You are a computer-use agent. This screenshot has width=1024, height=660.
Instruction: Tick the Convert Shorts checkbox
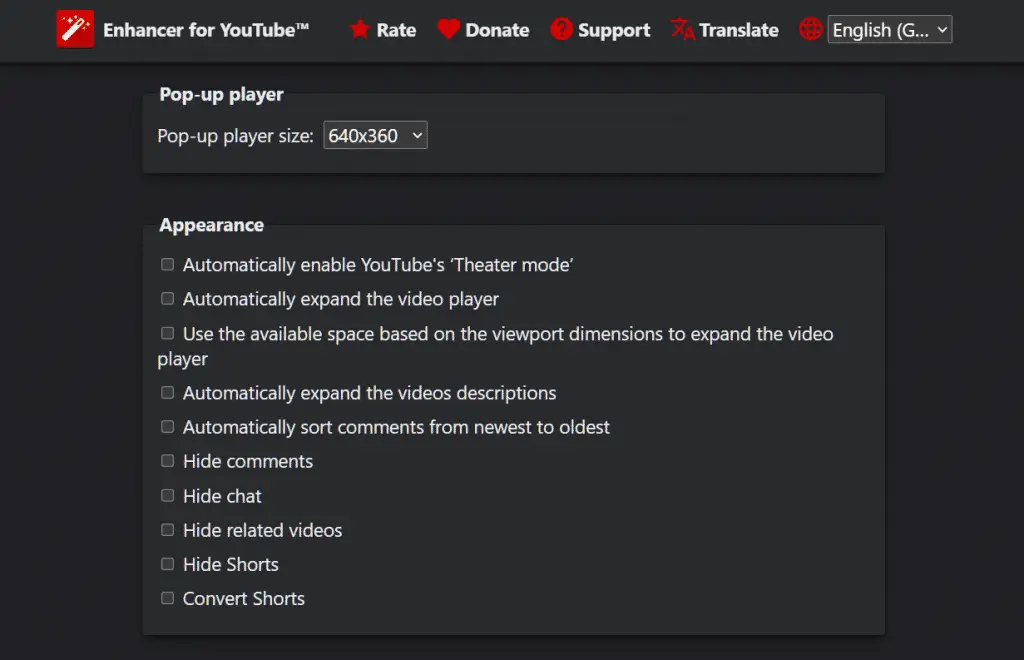pyautogui.click(x=168, y=598)
